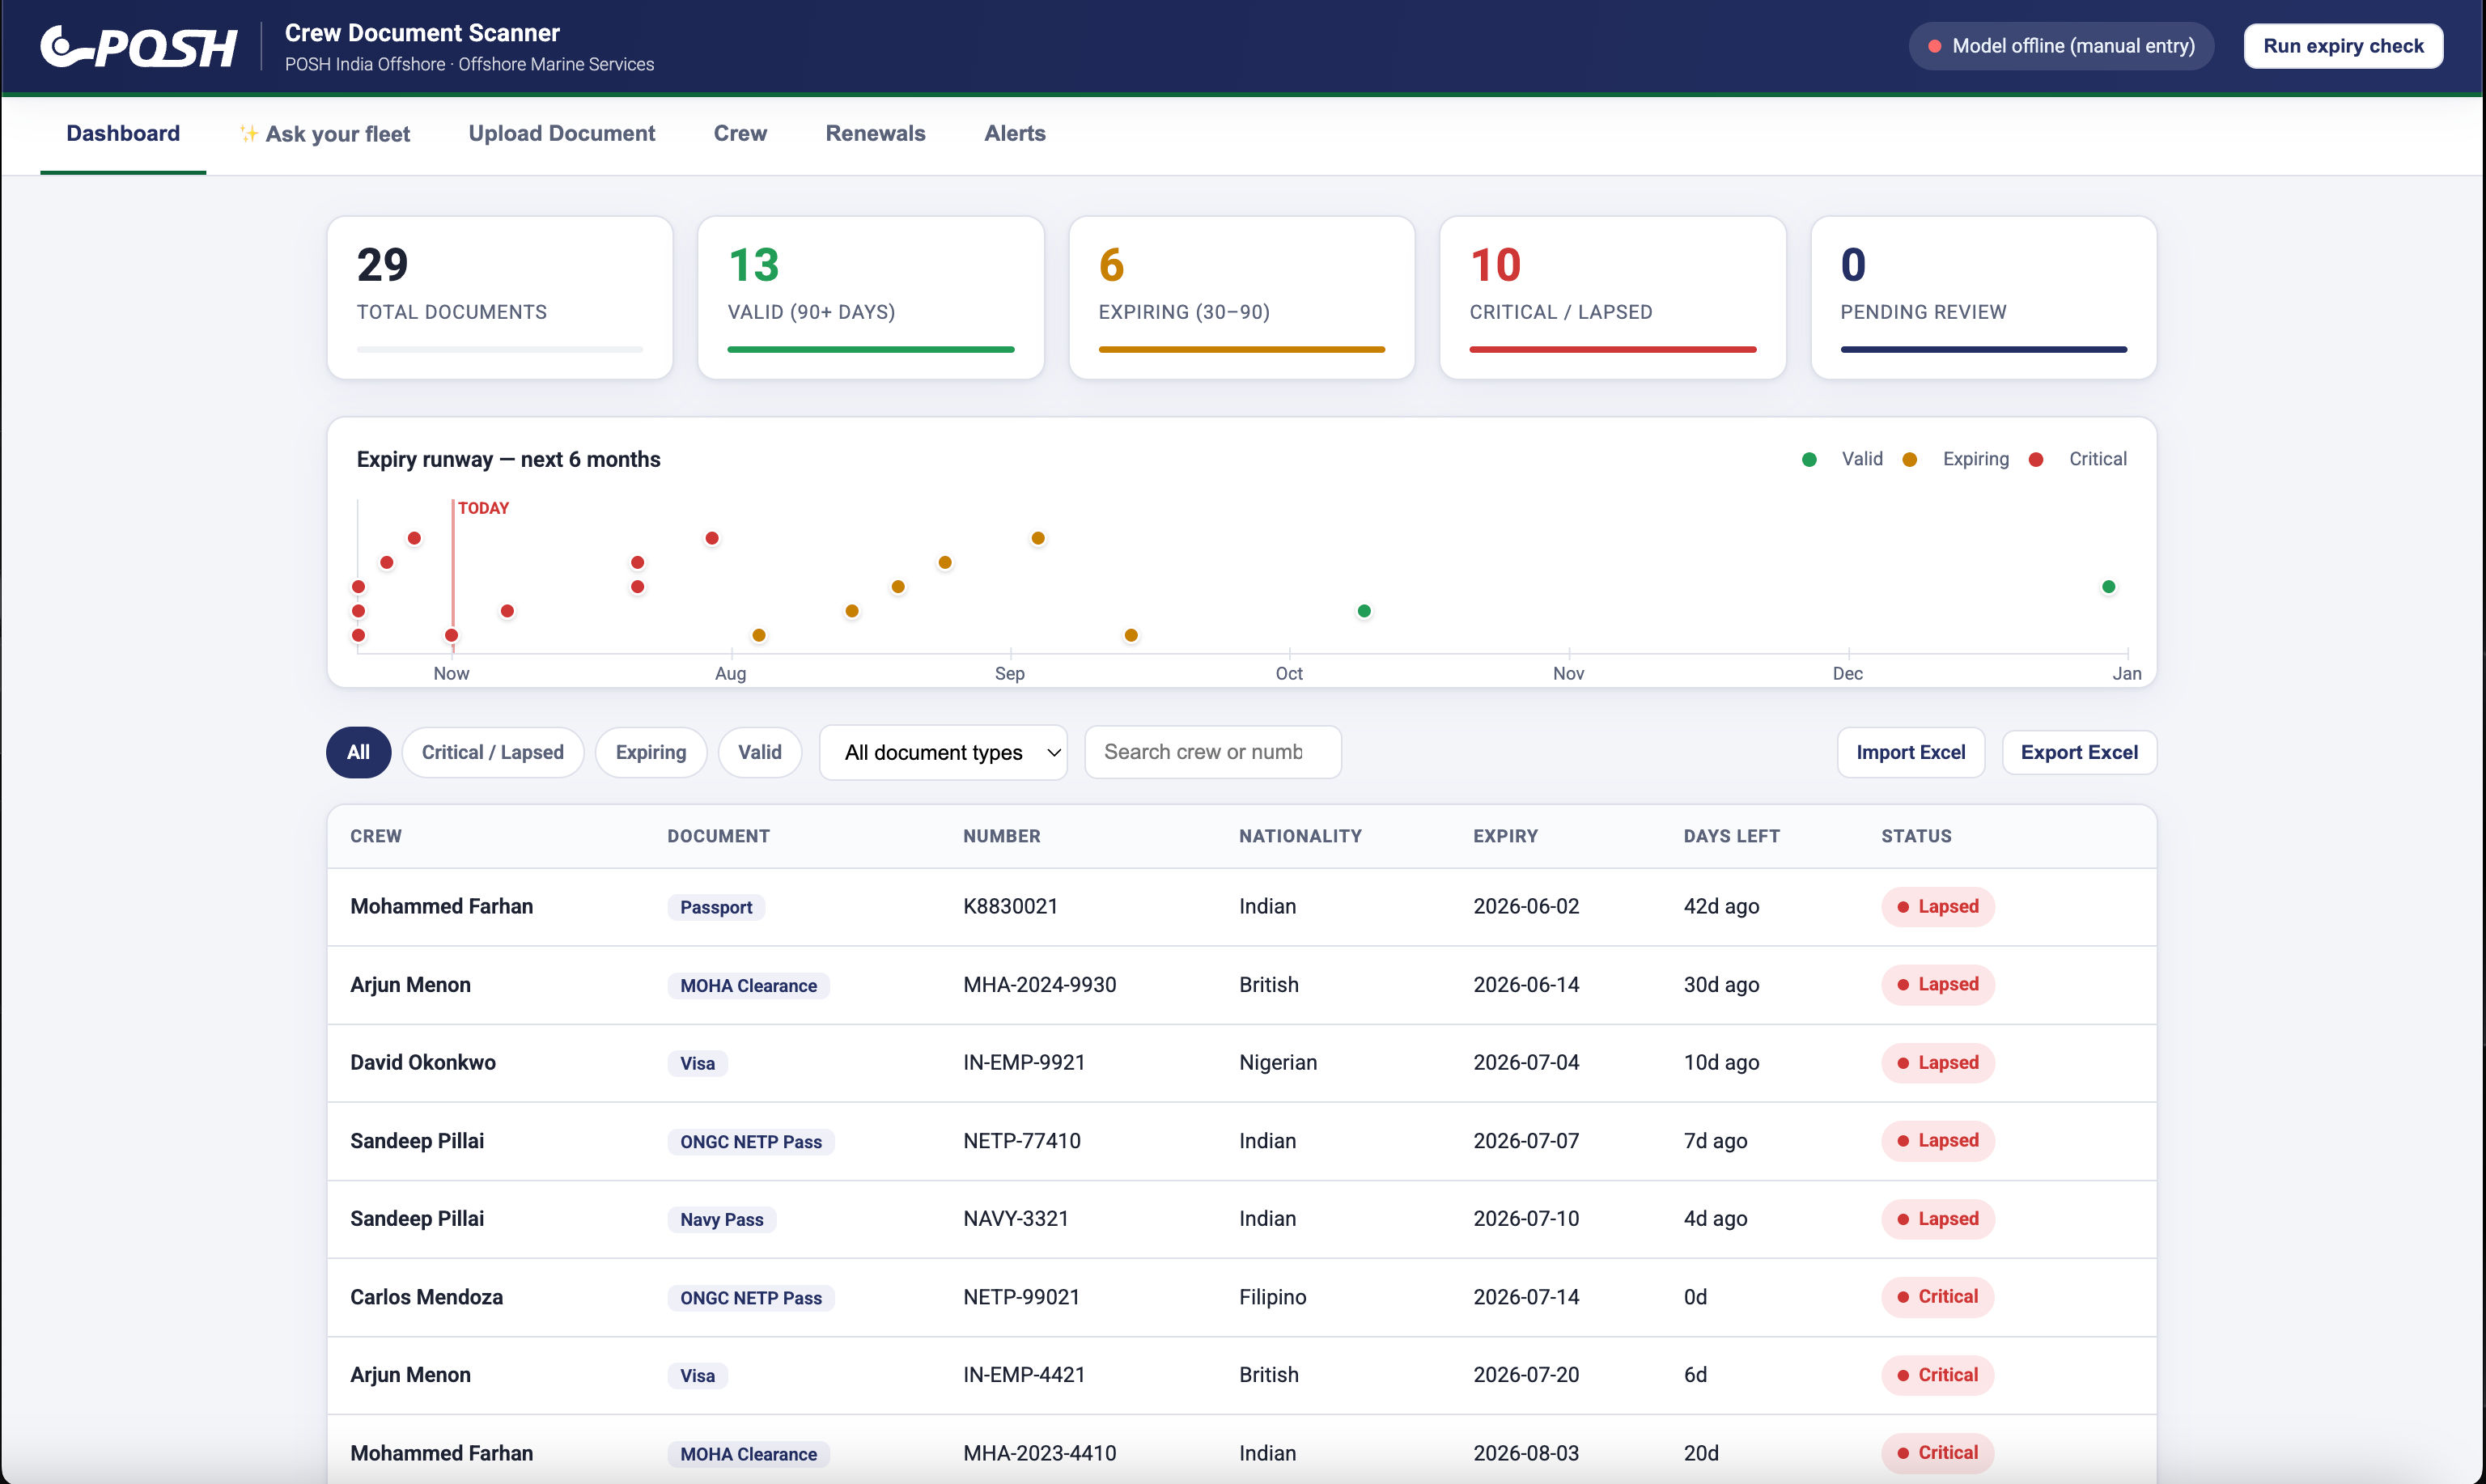
Task: Click the NUMBER column header
Action: coord(1001,836)
